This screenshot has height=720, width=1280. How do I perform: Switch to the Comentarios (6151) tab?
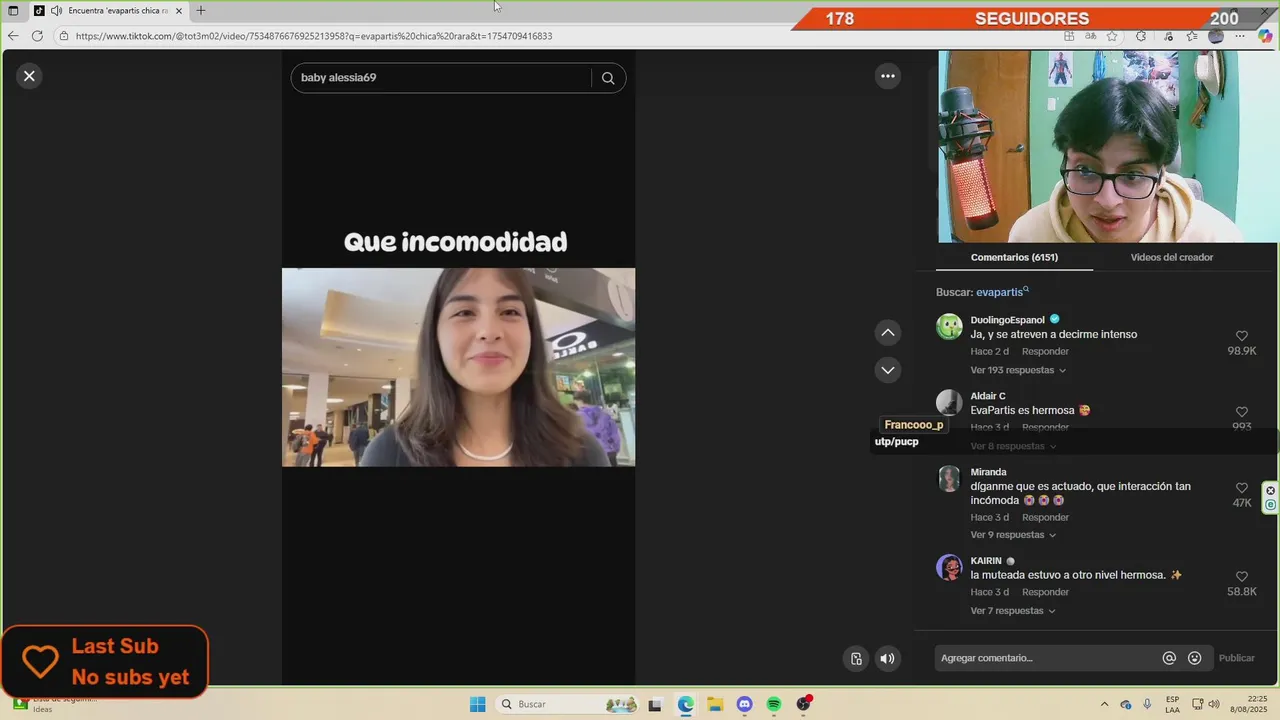(1014, 257)
